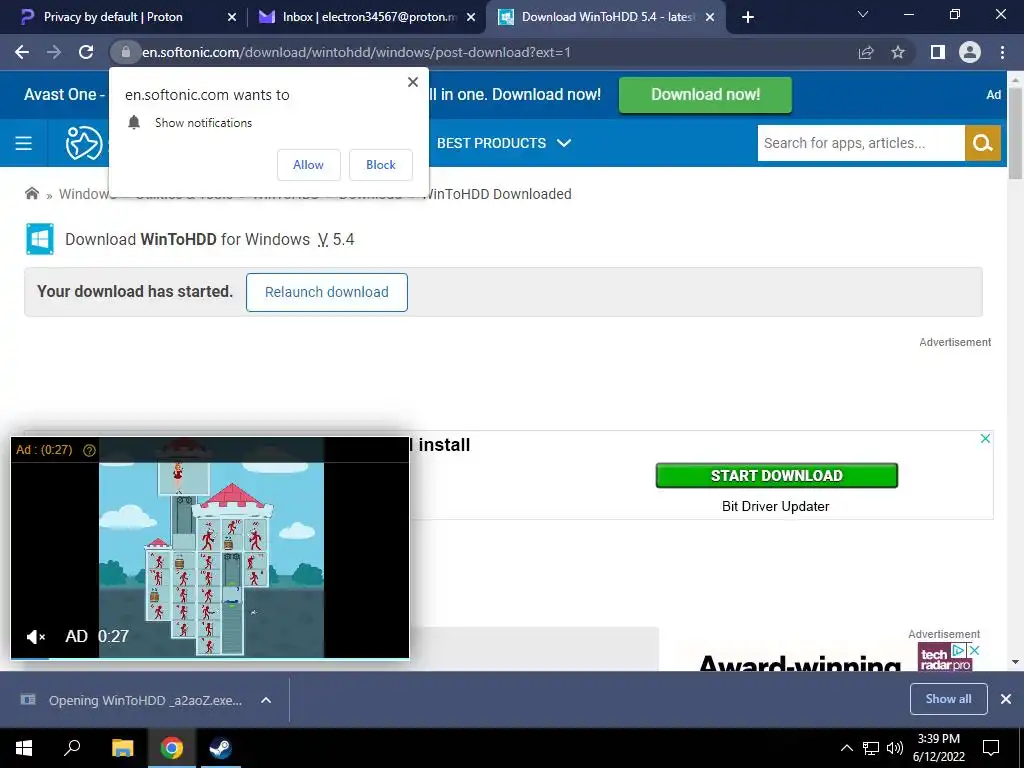Click Bit Driver Updater text

click(776, 506)
